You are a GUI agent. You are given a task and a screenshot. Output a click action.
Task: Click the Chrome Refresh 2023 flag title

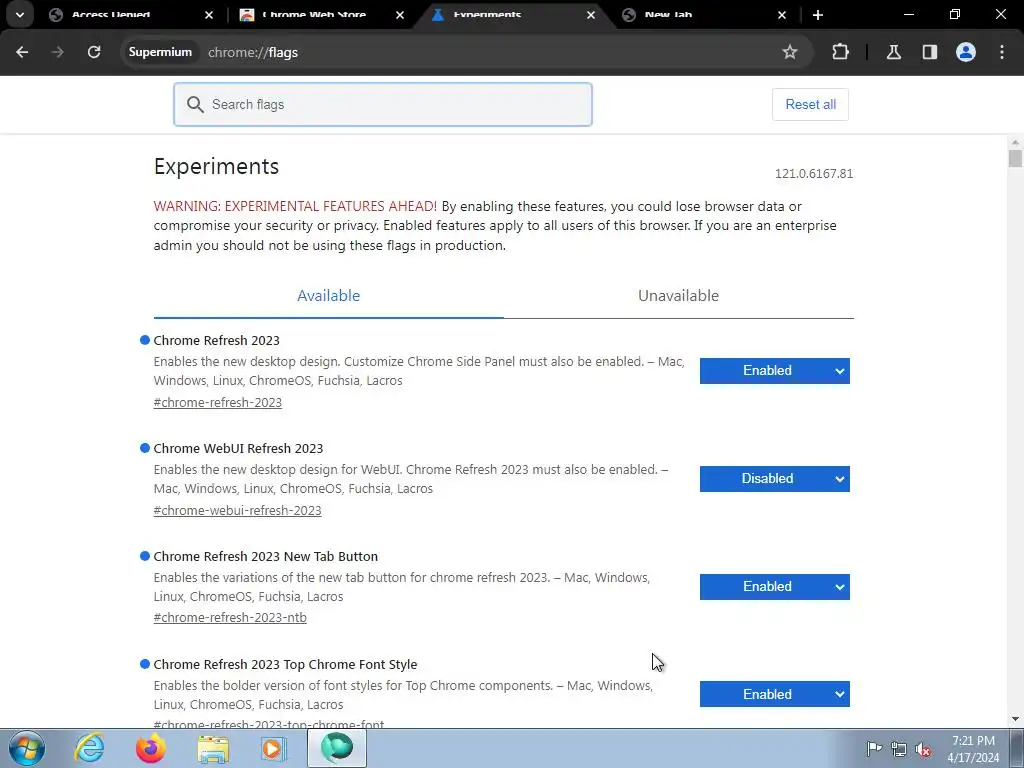[216, 340]
